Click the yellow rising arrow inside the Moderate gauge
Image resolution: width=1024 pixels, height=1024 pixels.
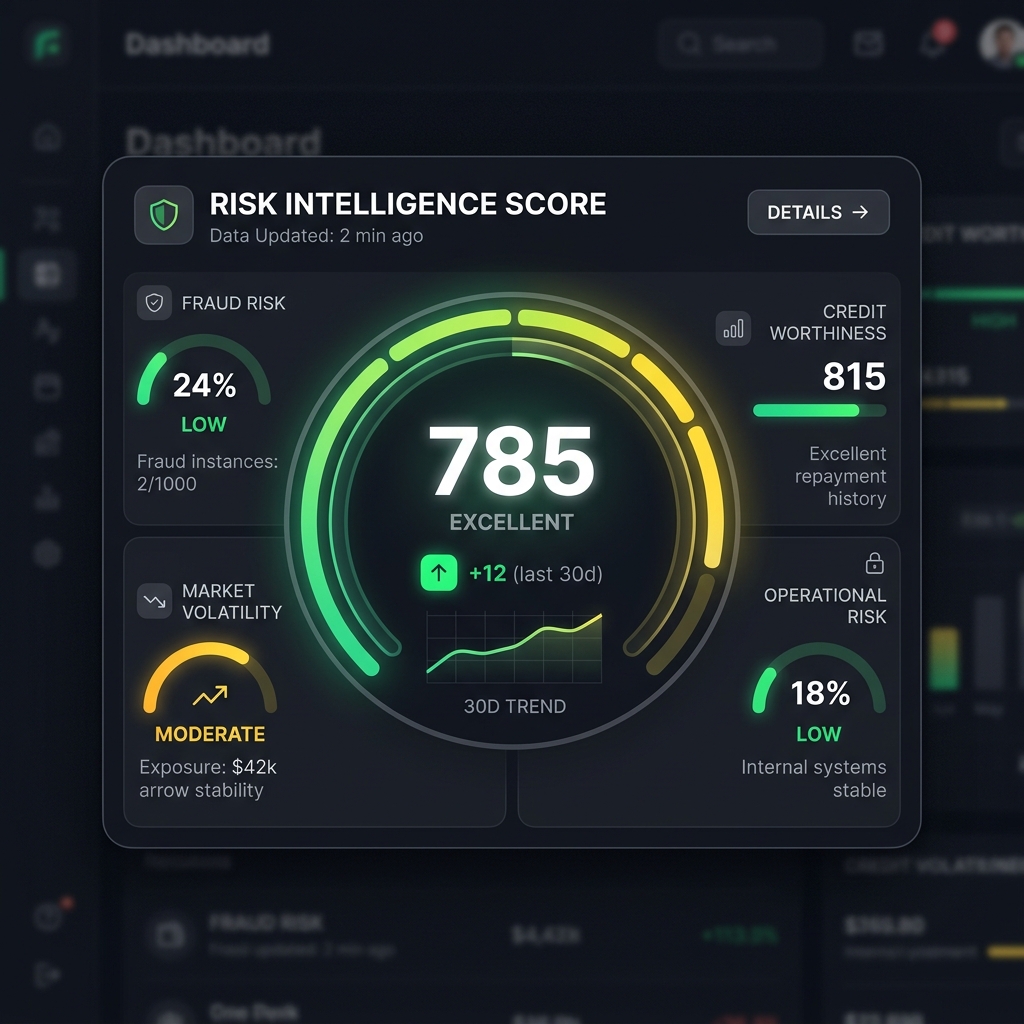(x=210, y=696)
